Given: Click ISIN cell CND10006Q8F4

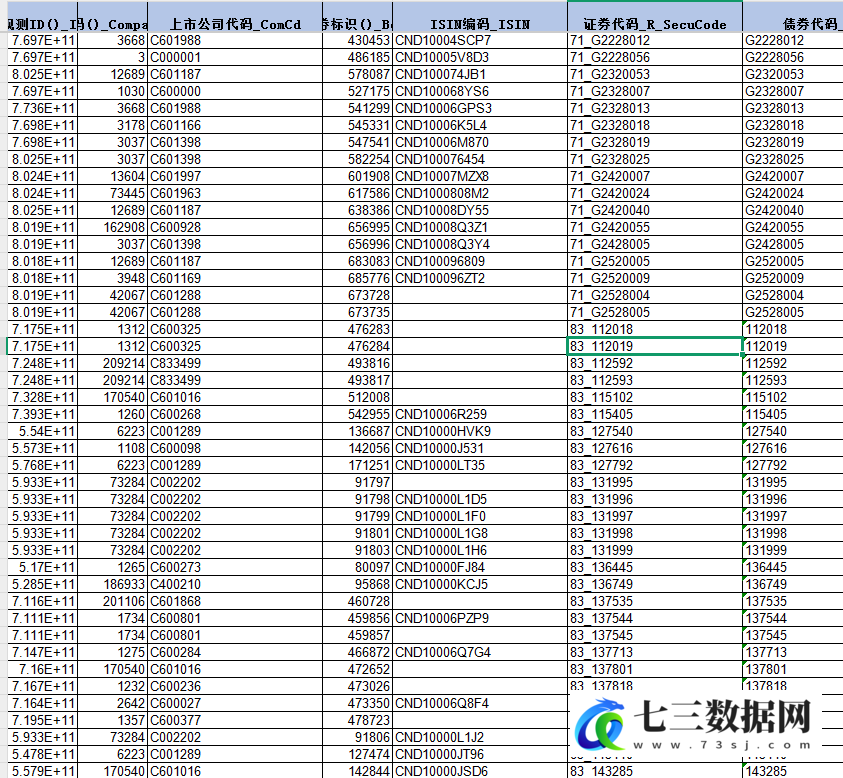Looking at the screenshot, I should (x=480, y=703).
